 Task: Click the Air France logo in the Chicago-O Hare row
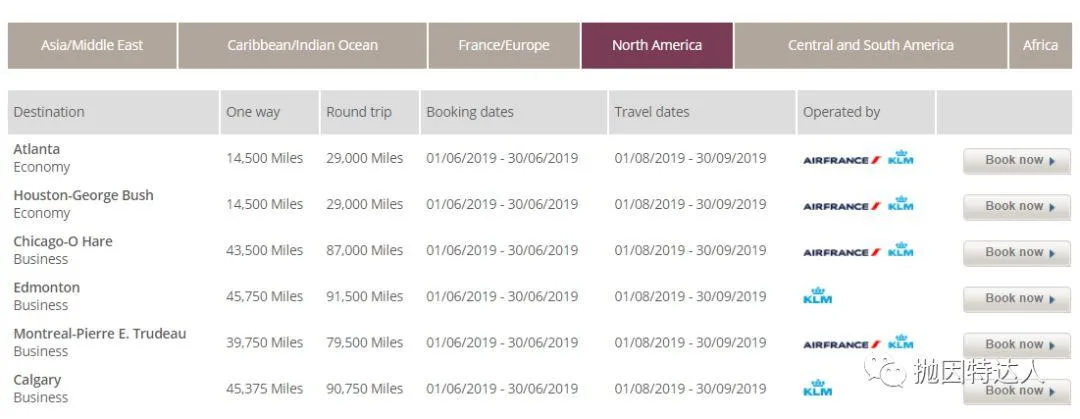[841, 252]
